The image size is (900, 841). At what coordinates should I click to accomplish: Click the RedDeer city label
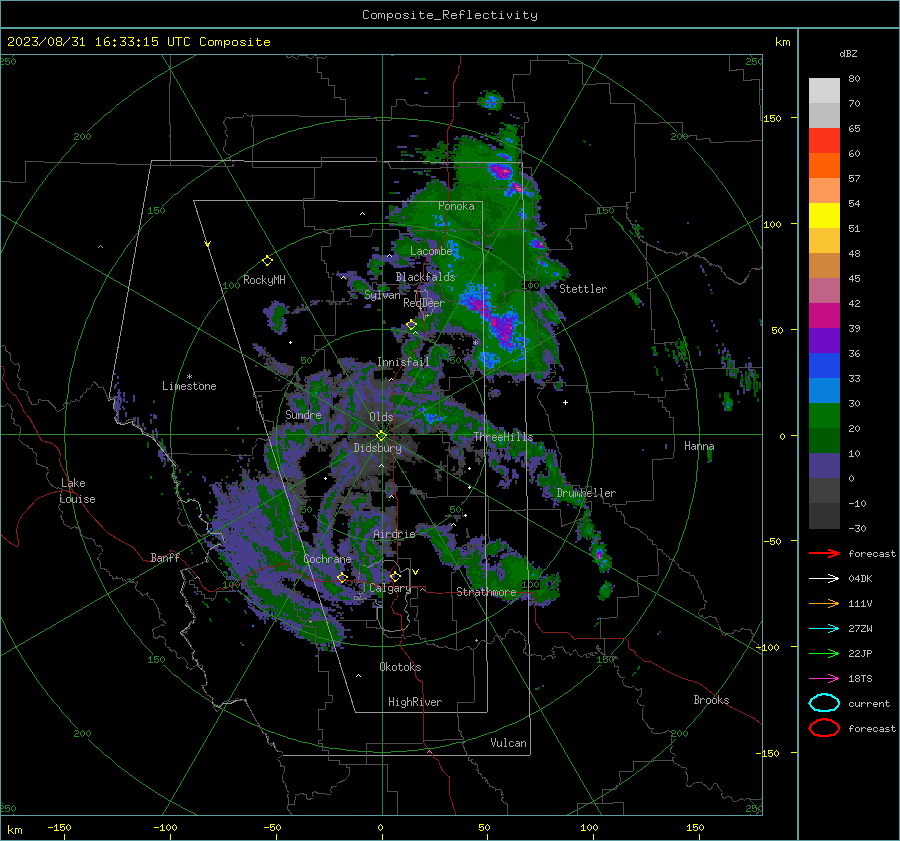coord(424,303)
